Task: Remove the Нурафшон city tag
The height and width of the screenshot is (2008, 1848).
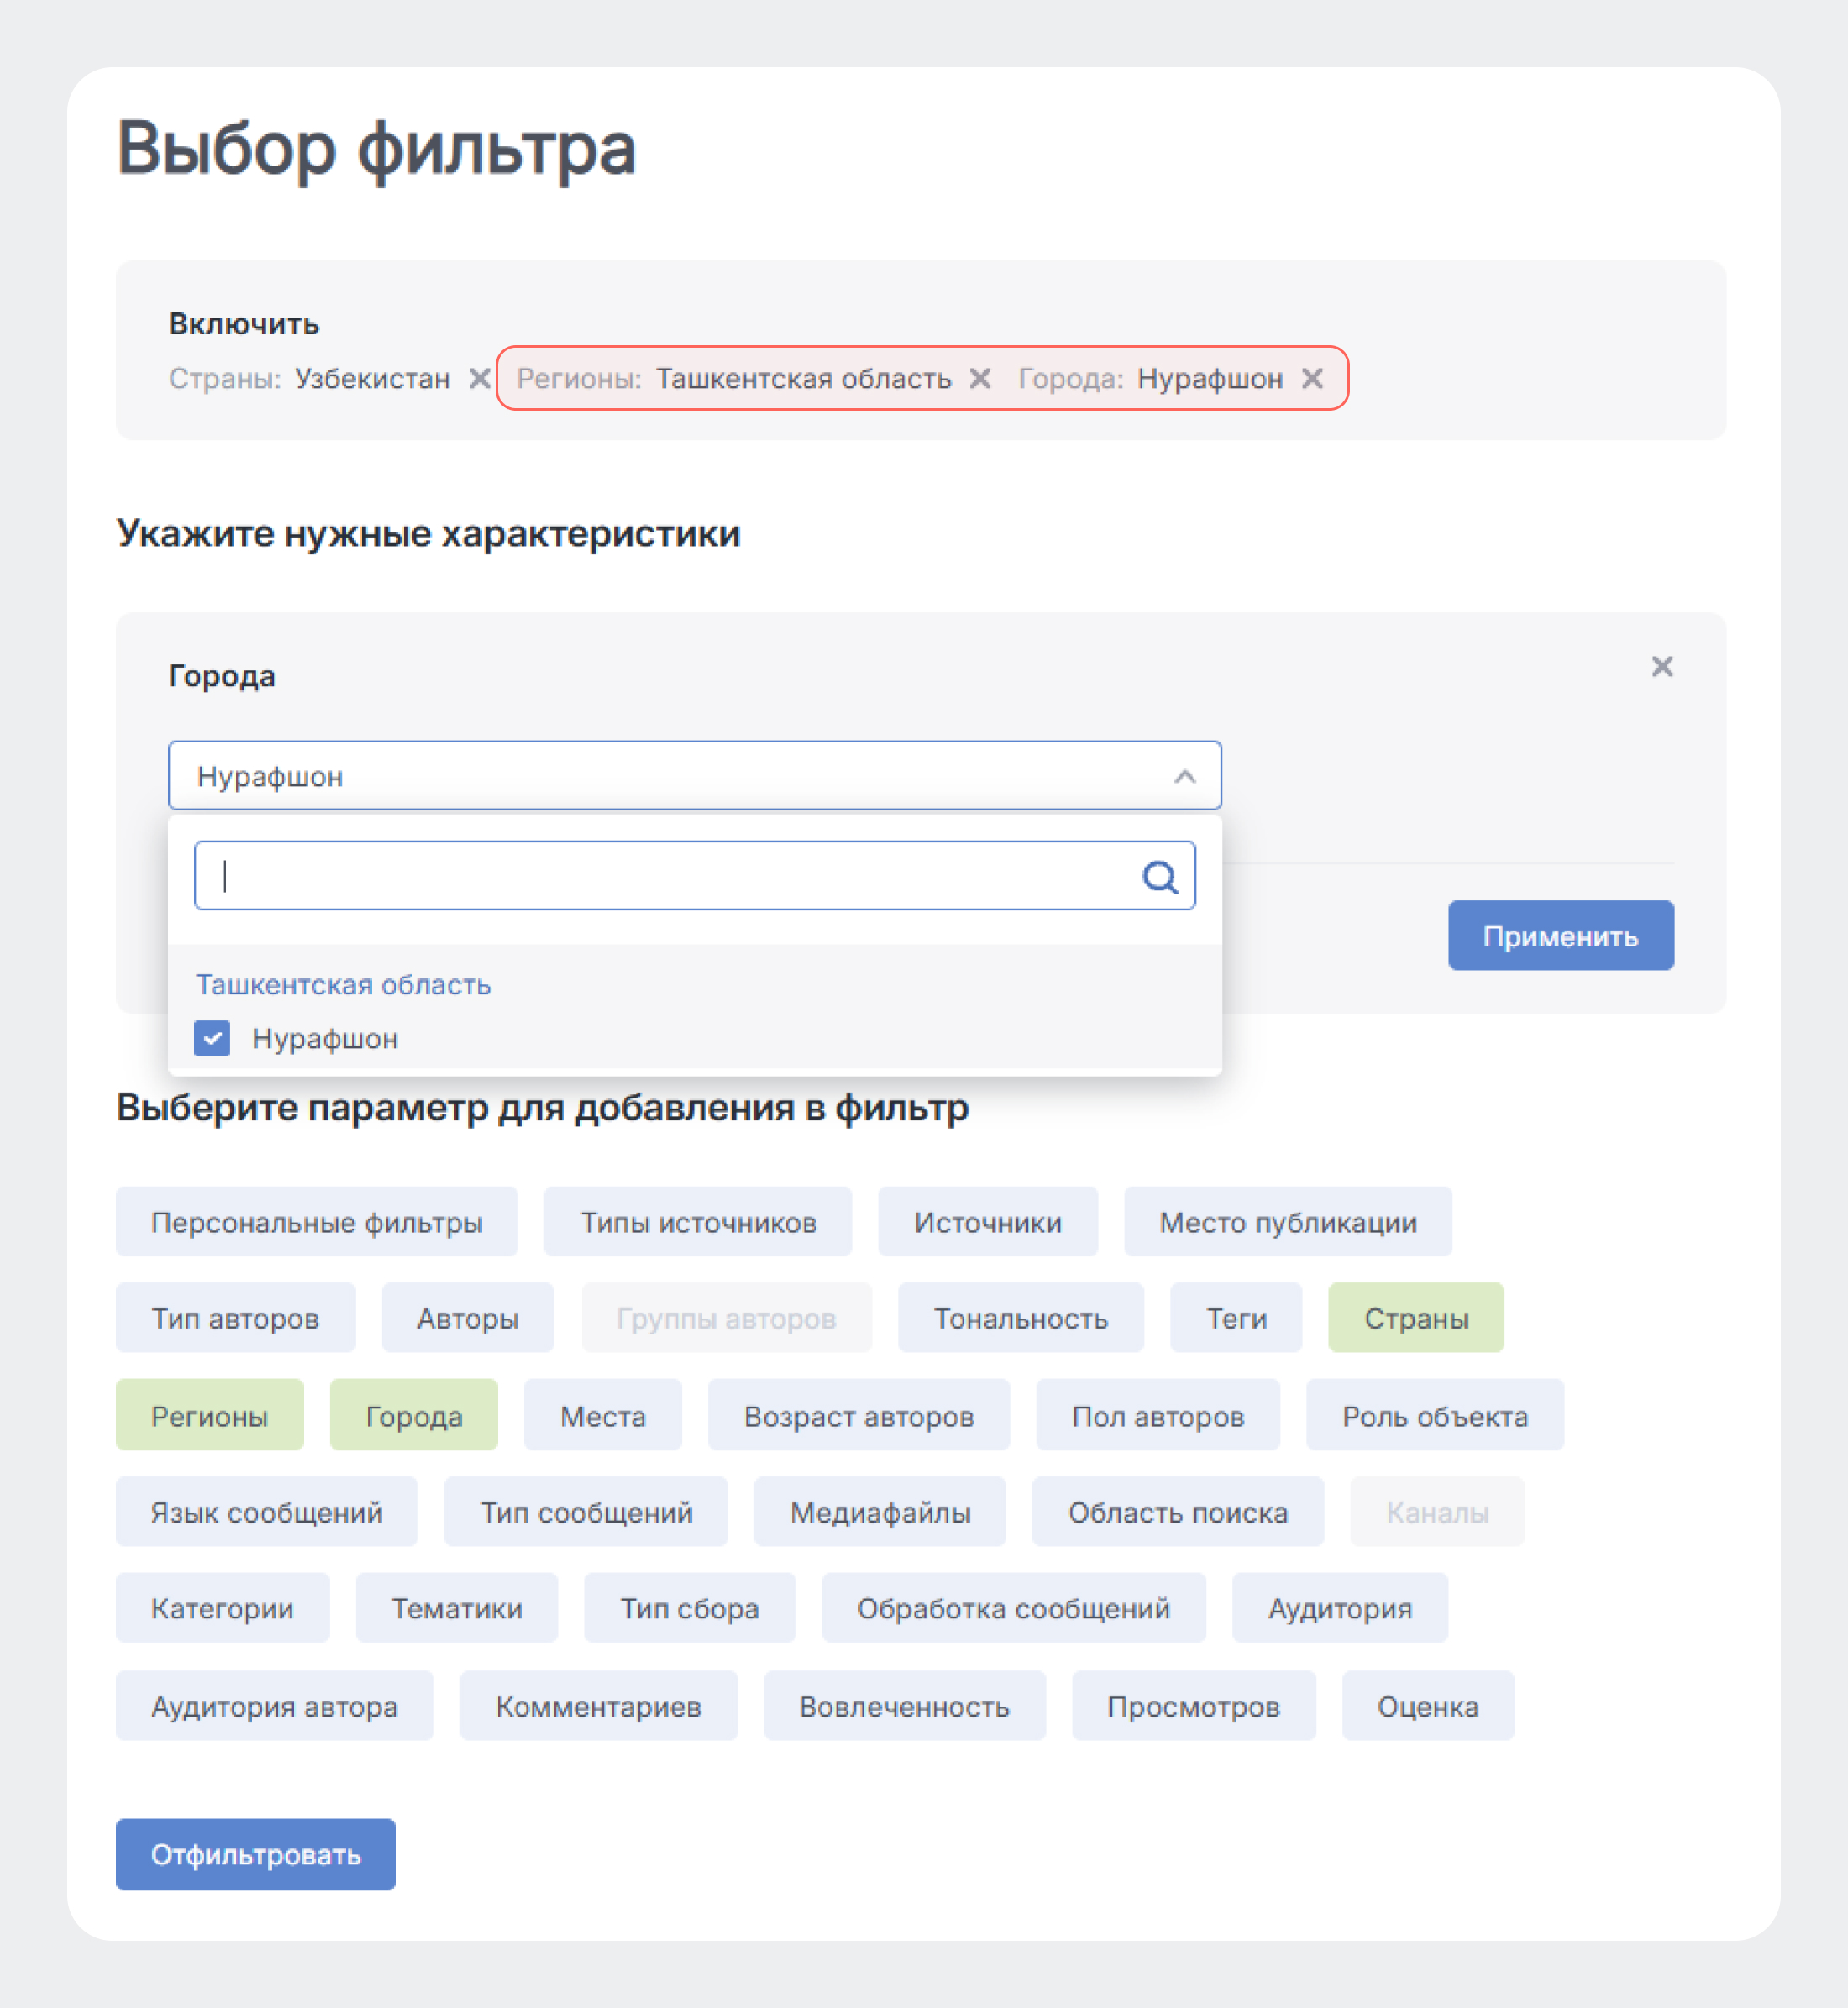Action: [1312, 378]
